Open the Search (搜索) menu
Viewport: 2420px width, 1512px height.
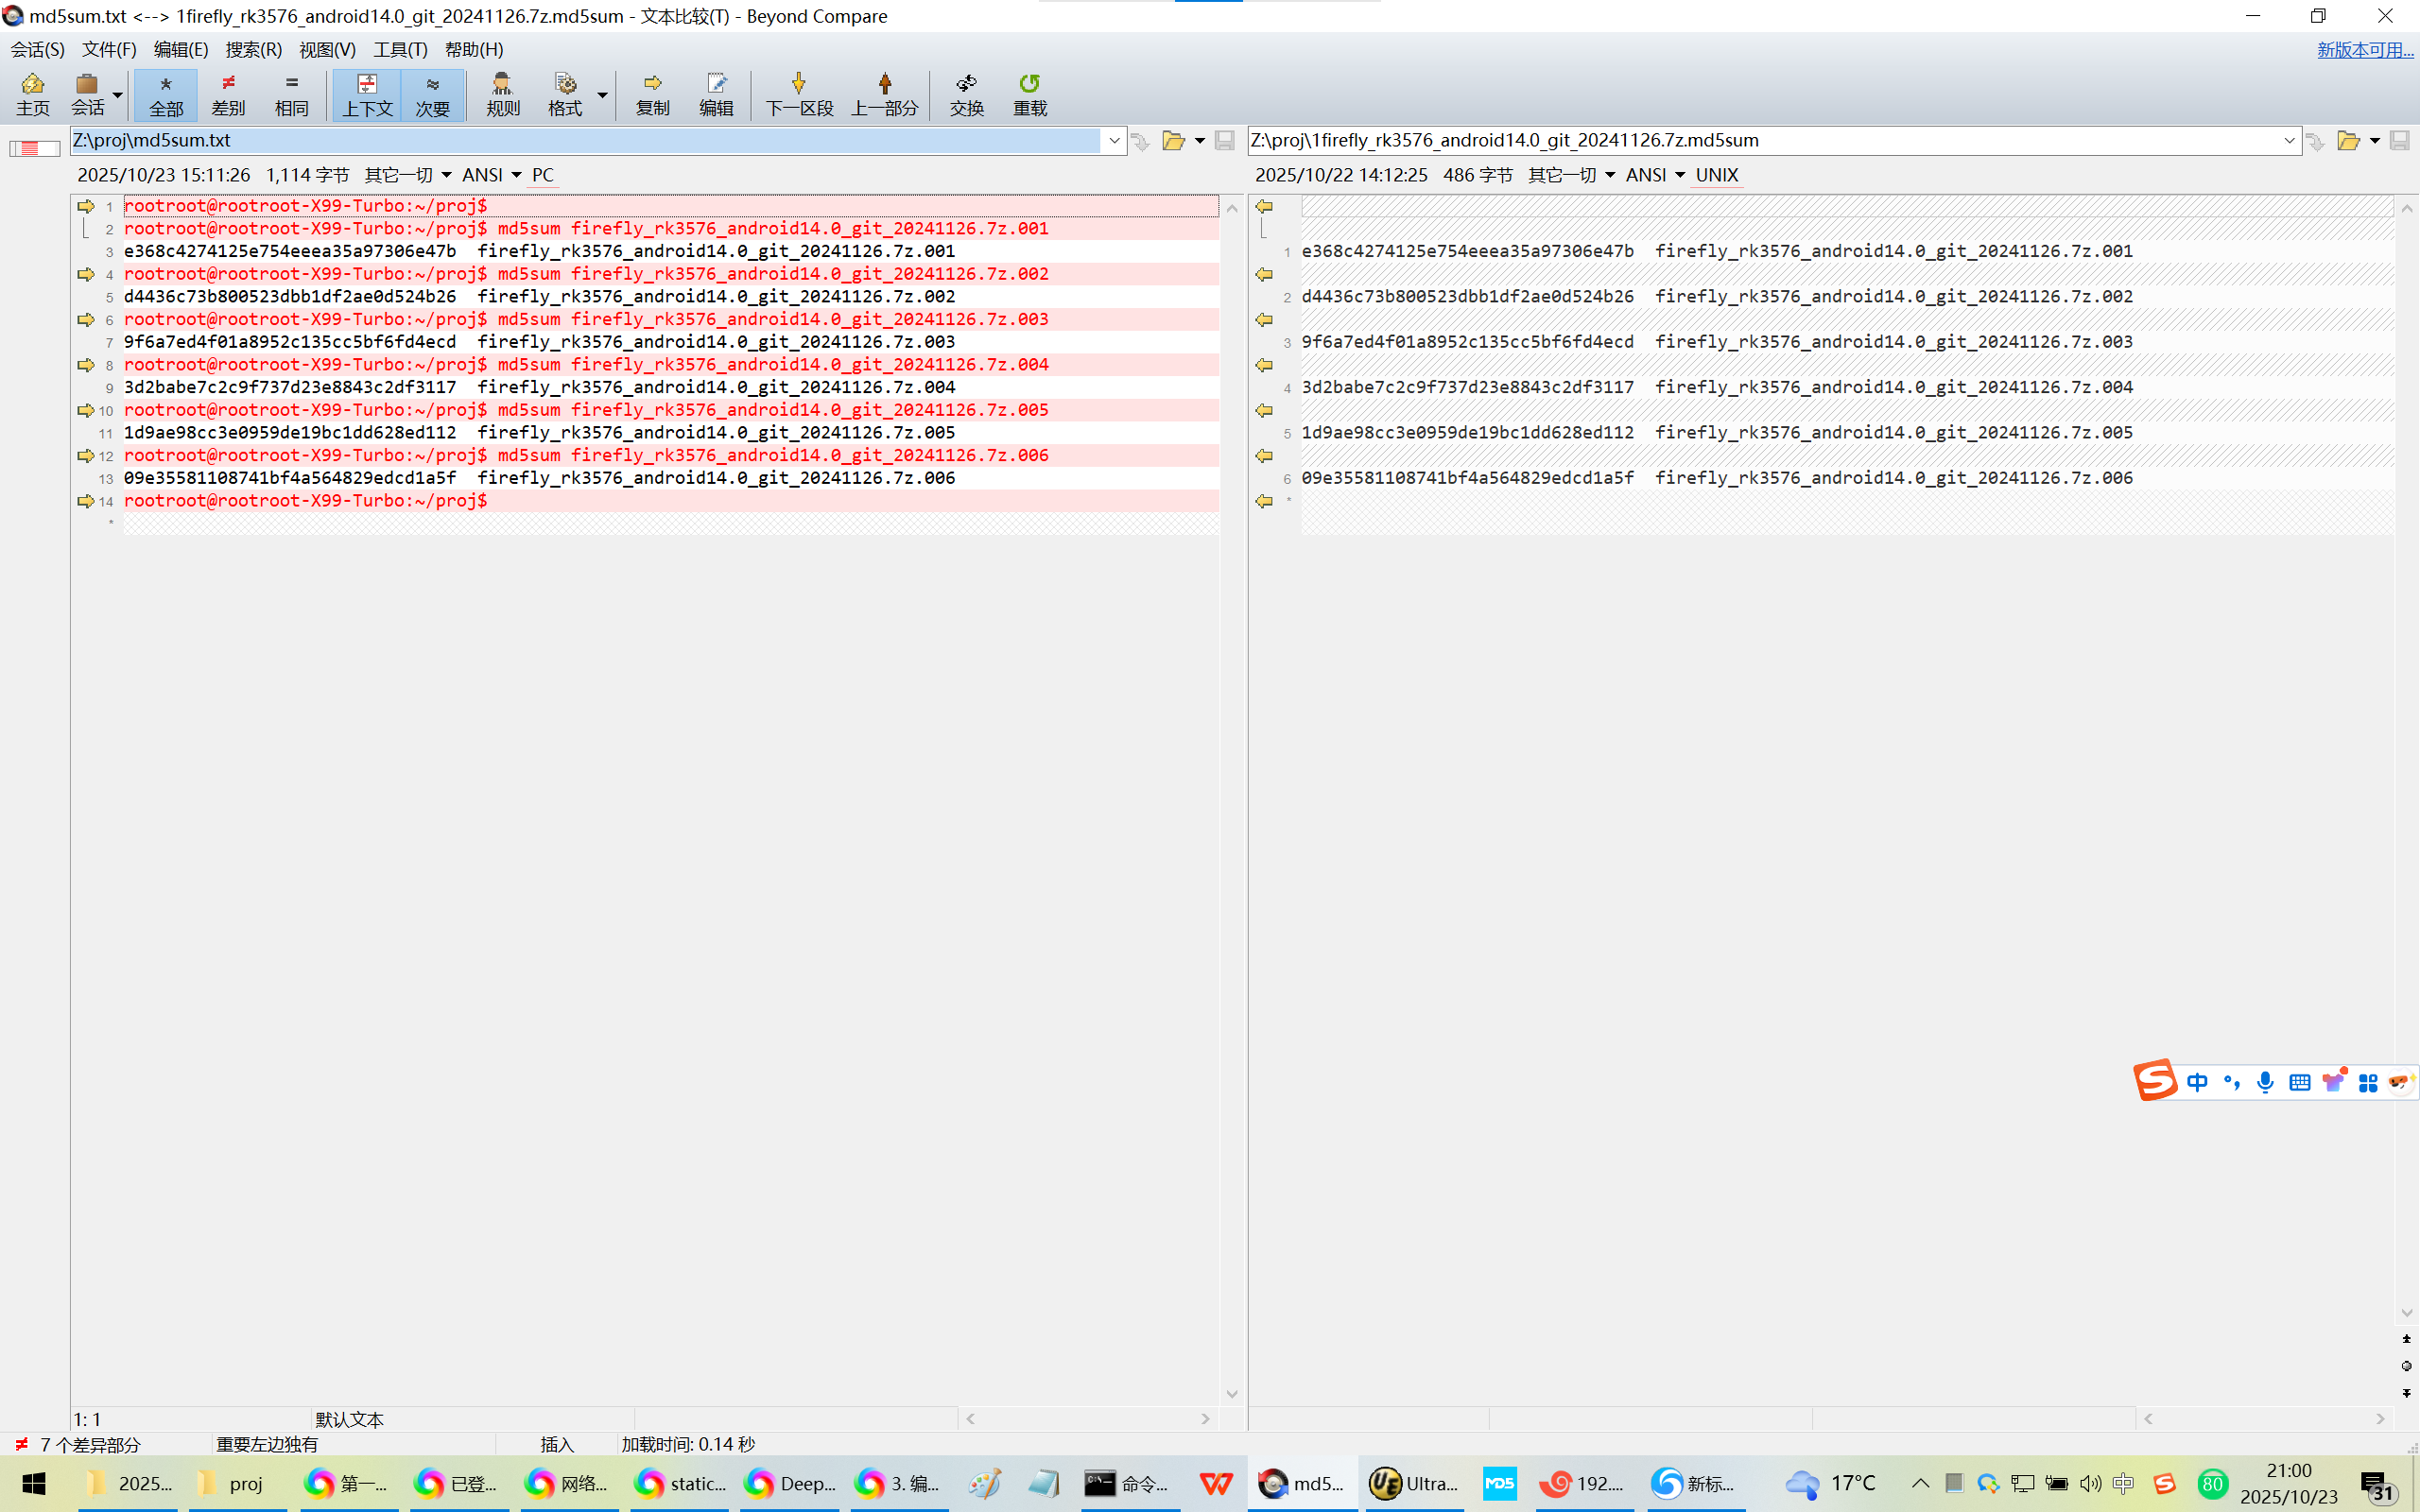coord(253,49)
